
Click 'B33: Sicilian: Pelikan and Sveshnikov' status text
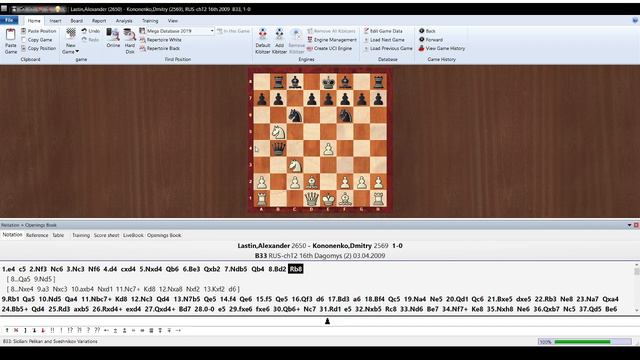pos(50,341)
